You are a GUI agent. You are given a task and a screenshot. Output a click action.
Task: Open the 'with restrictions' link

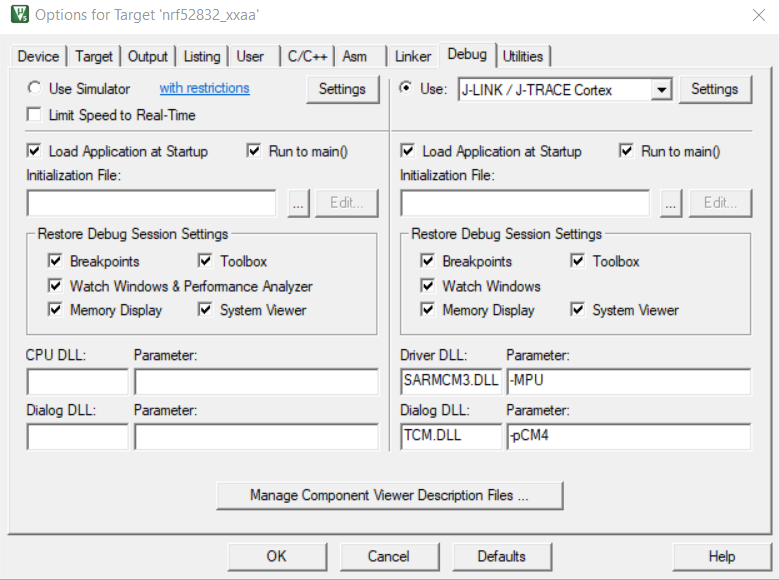click(x=204, y=88)
